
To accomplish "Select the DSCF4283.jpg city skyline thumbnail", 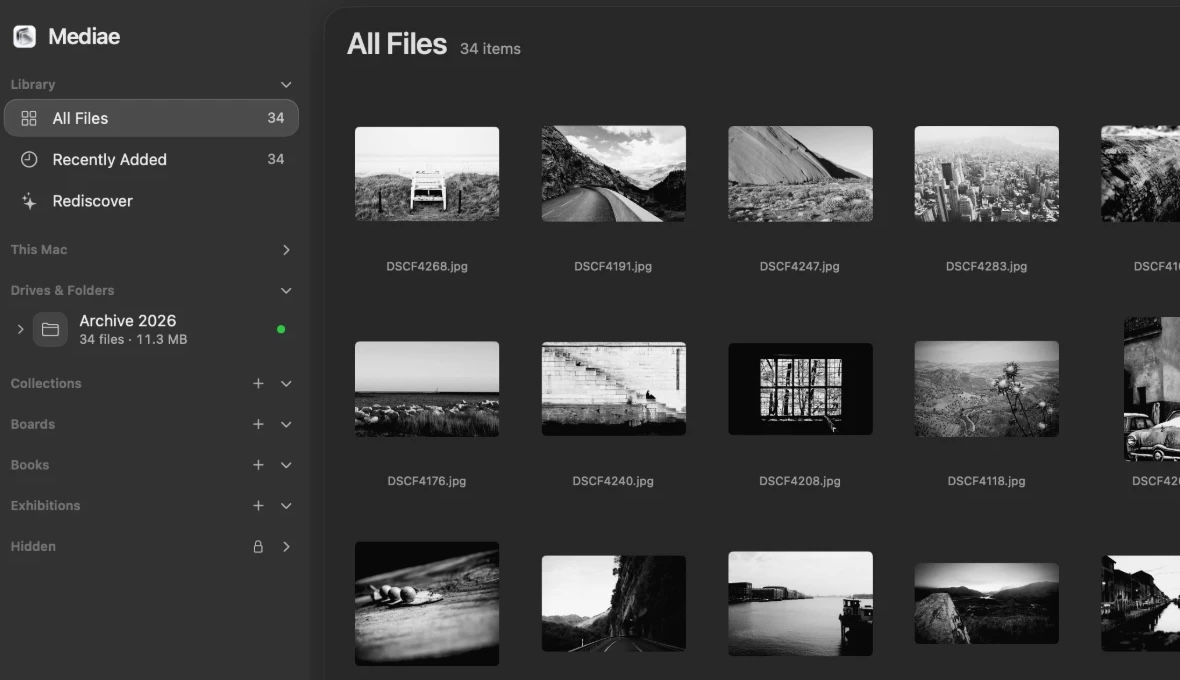I will pos(987,174).
